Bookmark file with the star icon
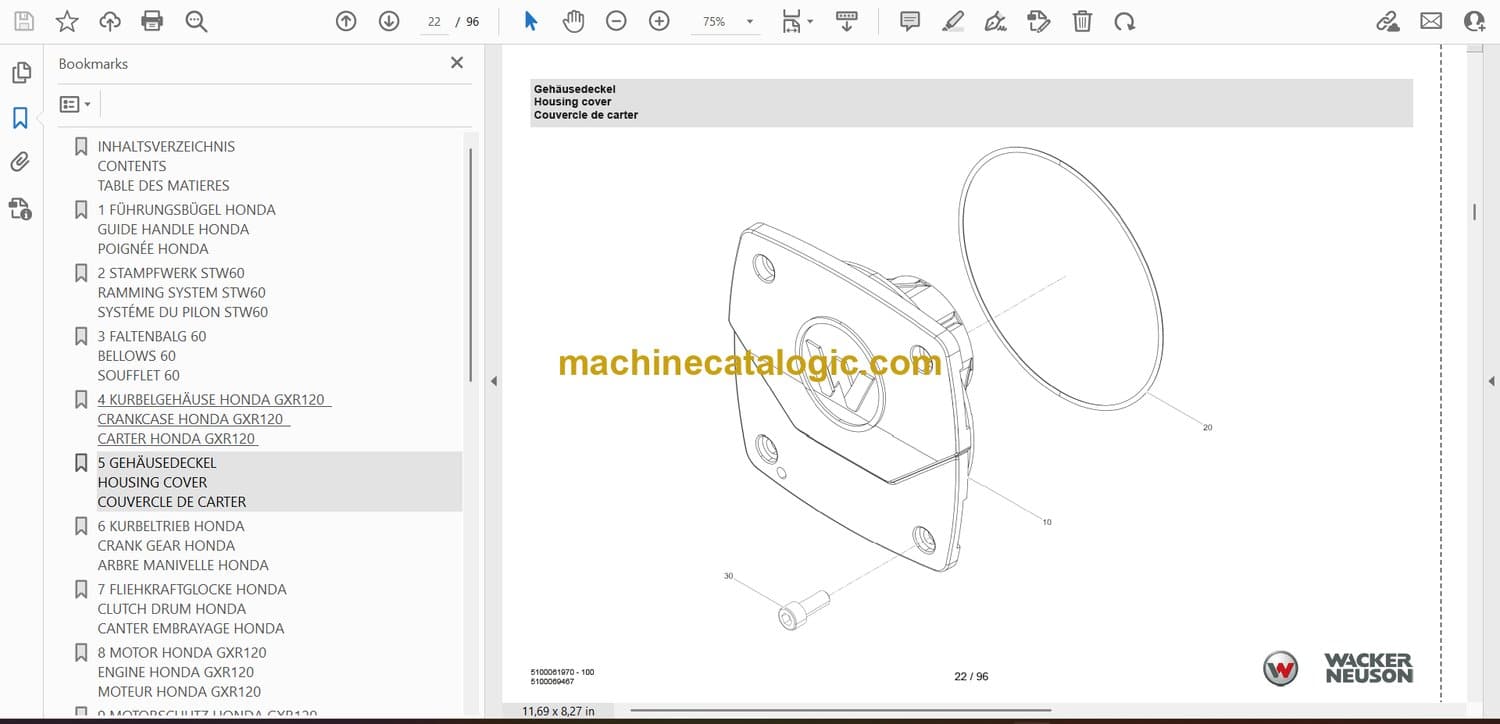Viewport: 1500px width, 724px height. (x=67, y=21)
